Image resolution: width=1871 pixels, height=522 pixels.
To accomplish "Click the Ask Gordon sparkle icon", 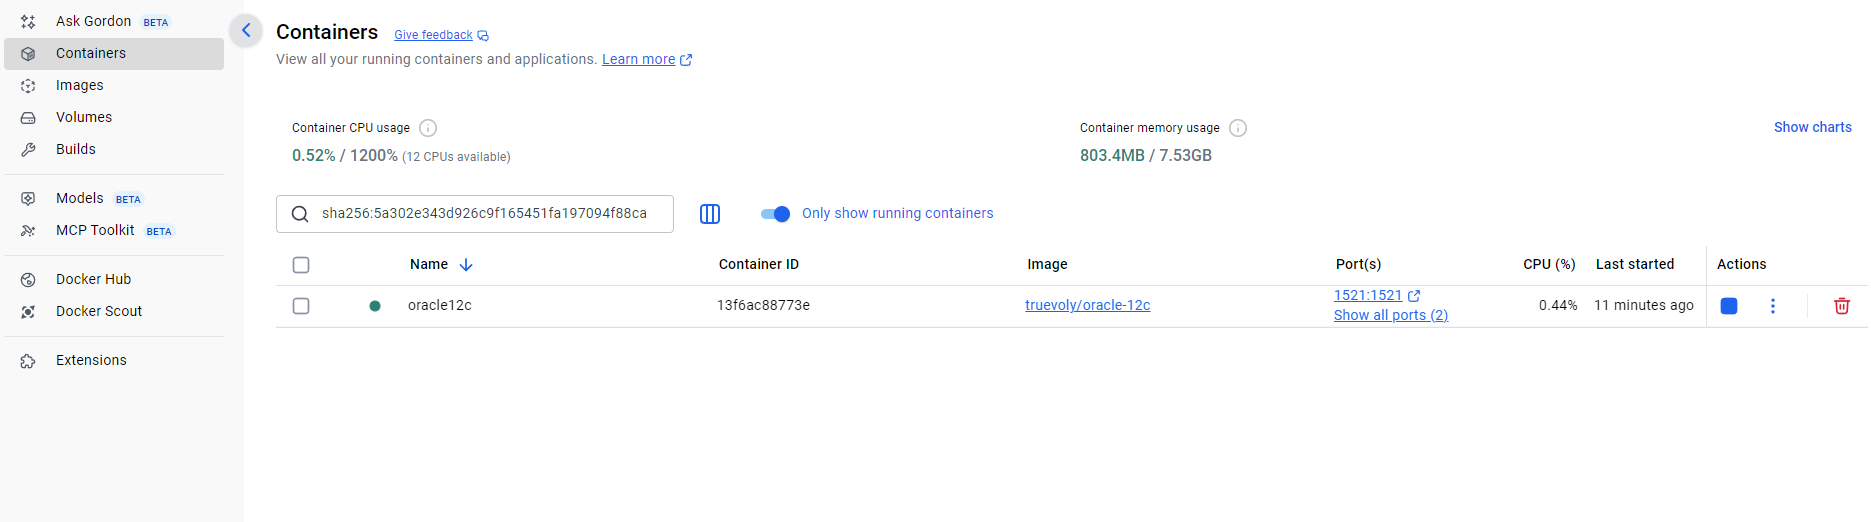I will pyautogui.click(x=28, y=21).
